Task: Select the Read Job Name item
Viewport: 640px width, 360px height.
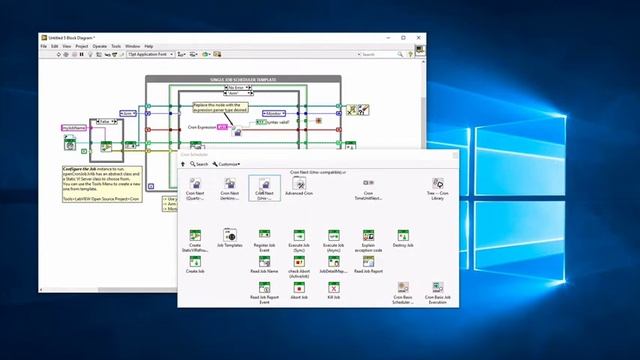Action: (264, 264)
